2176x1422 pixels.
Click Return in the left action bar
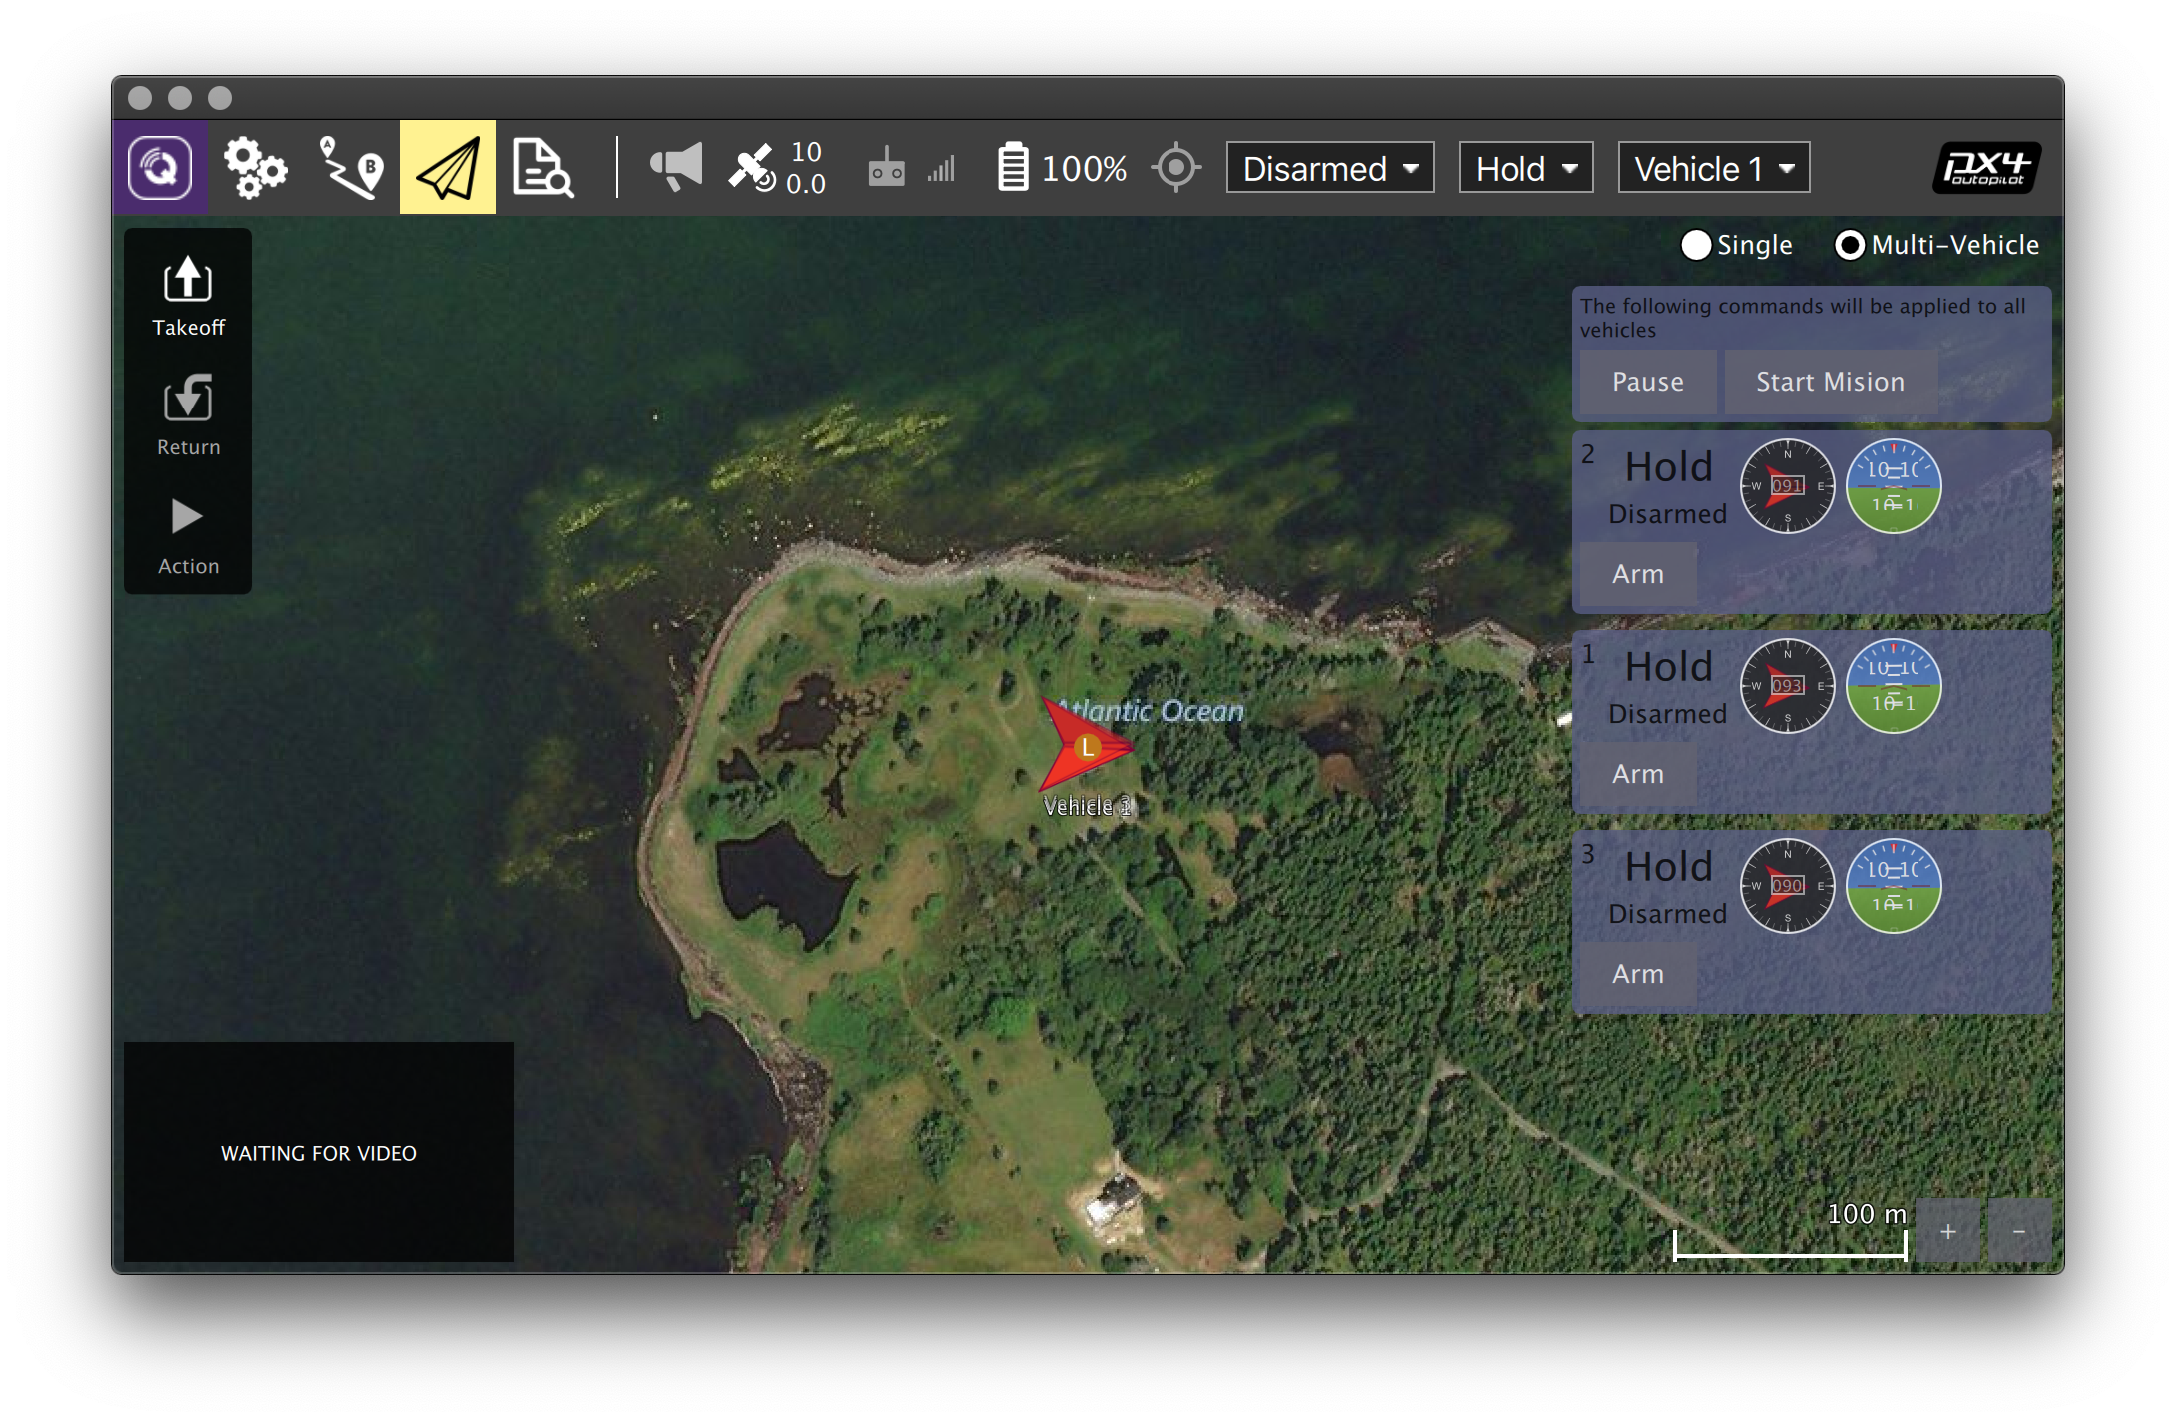point(187,413)
